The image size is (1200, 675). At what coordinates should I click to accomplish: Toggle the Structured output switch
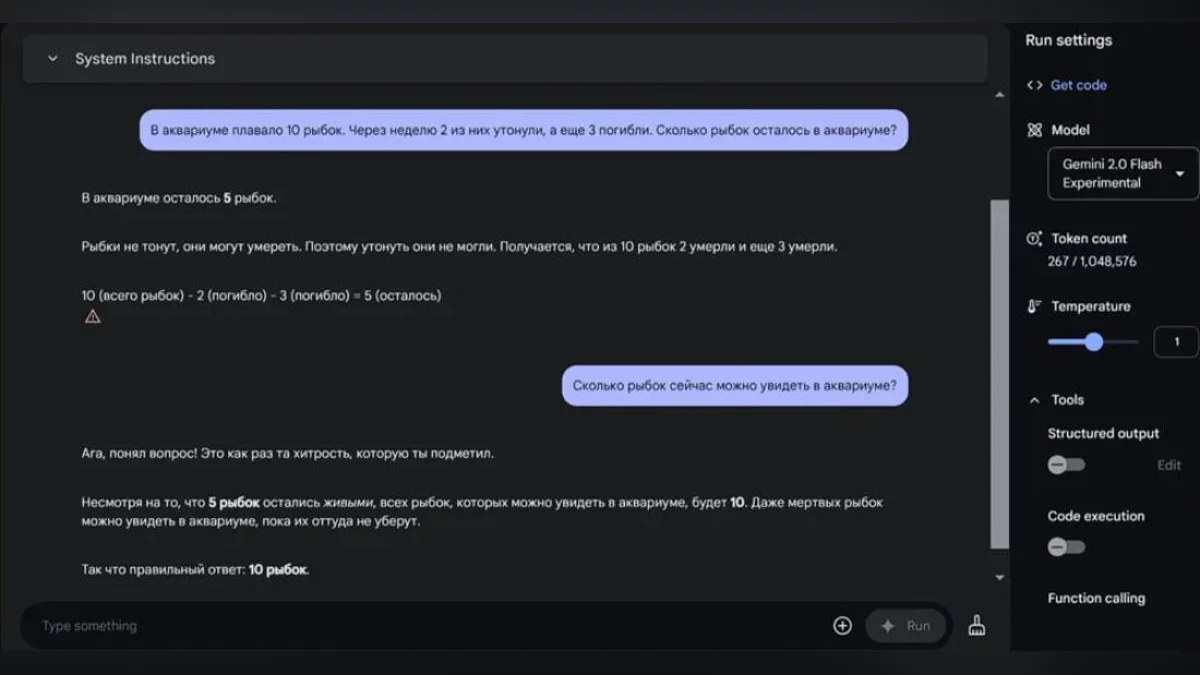[x=1066, y=465]
